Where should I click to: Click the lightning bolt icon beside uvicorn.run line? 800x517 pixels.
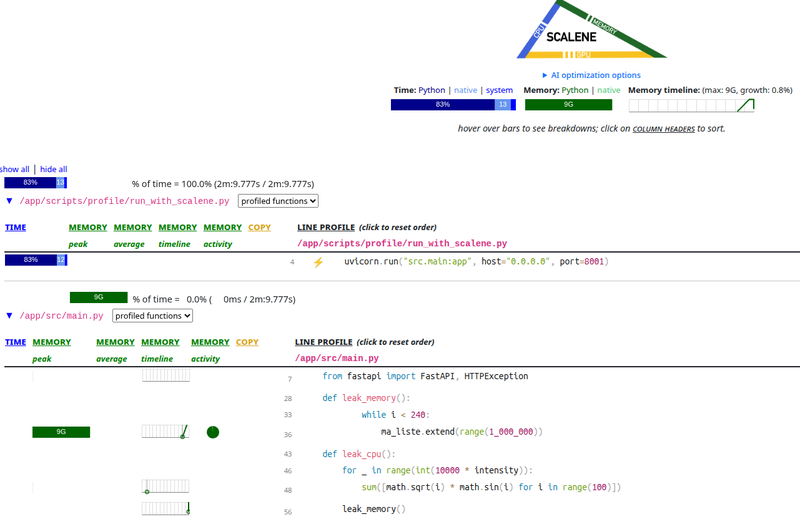coord(318,262)
